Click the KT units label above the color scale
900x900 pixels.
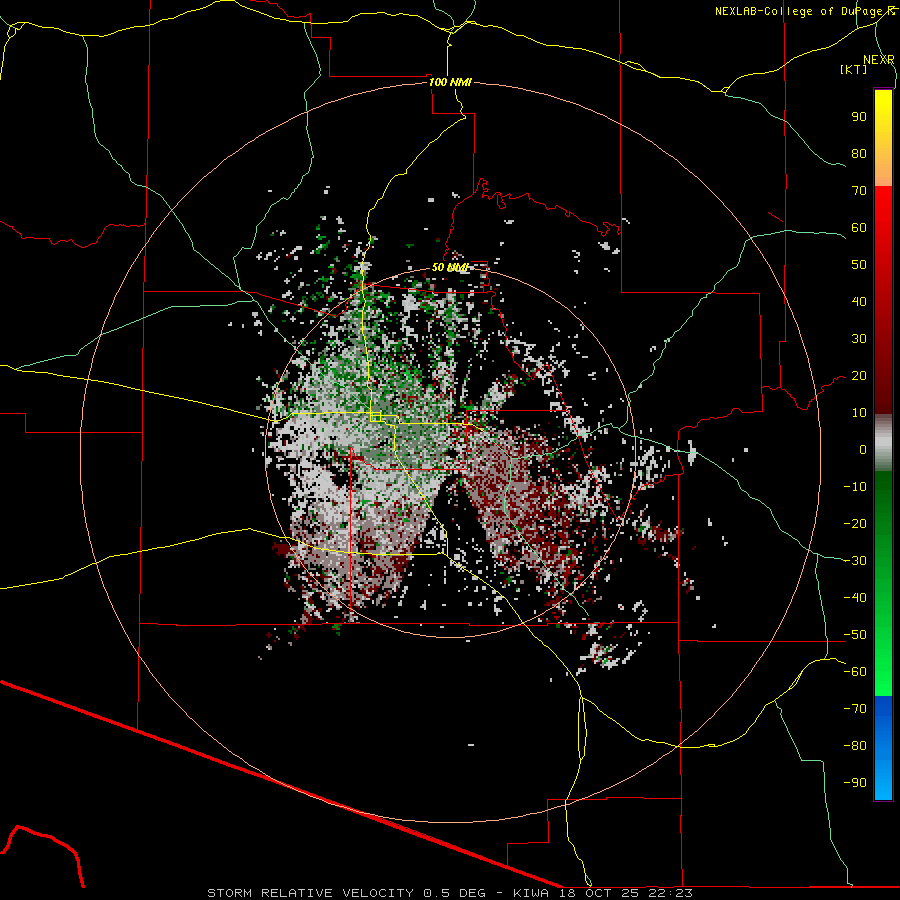point(854,69)
